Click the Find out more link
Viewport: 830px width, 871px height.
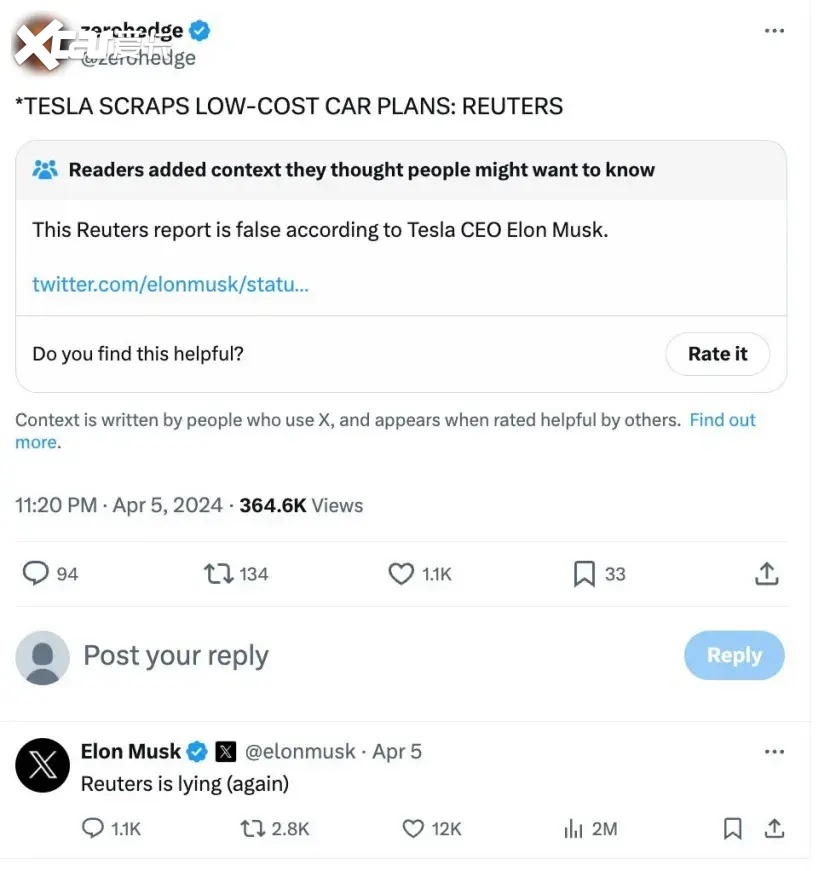722,420
